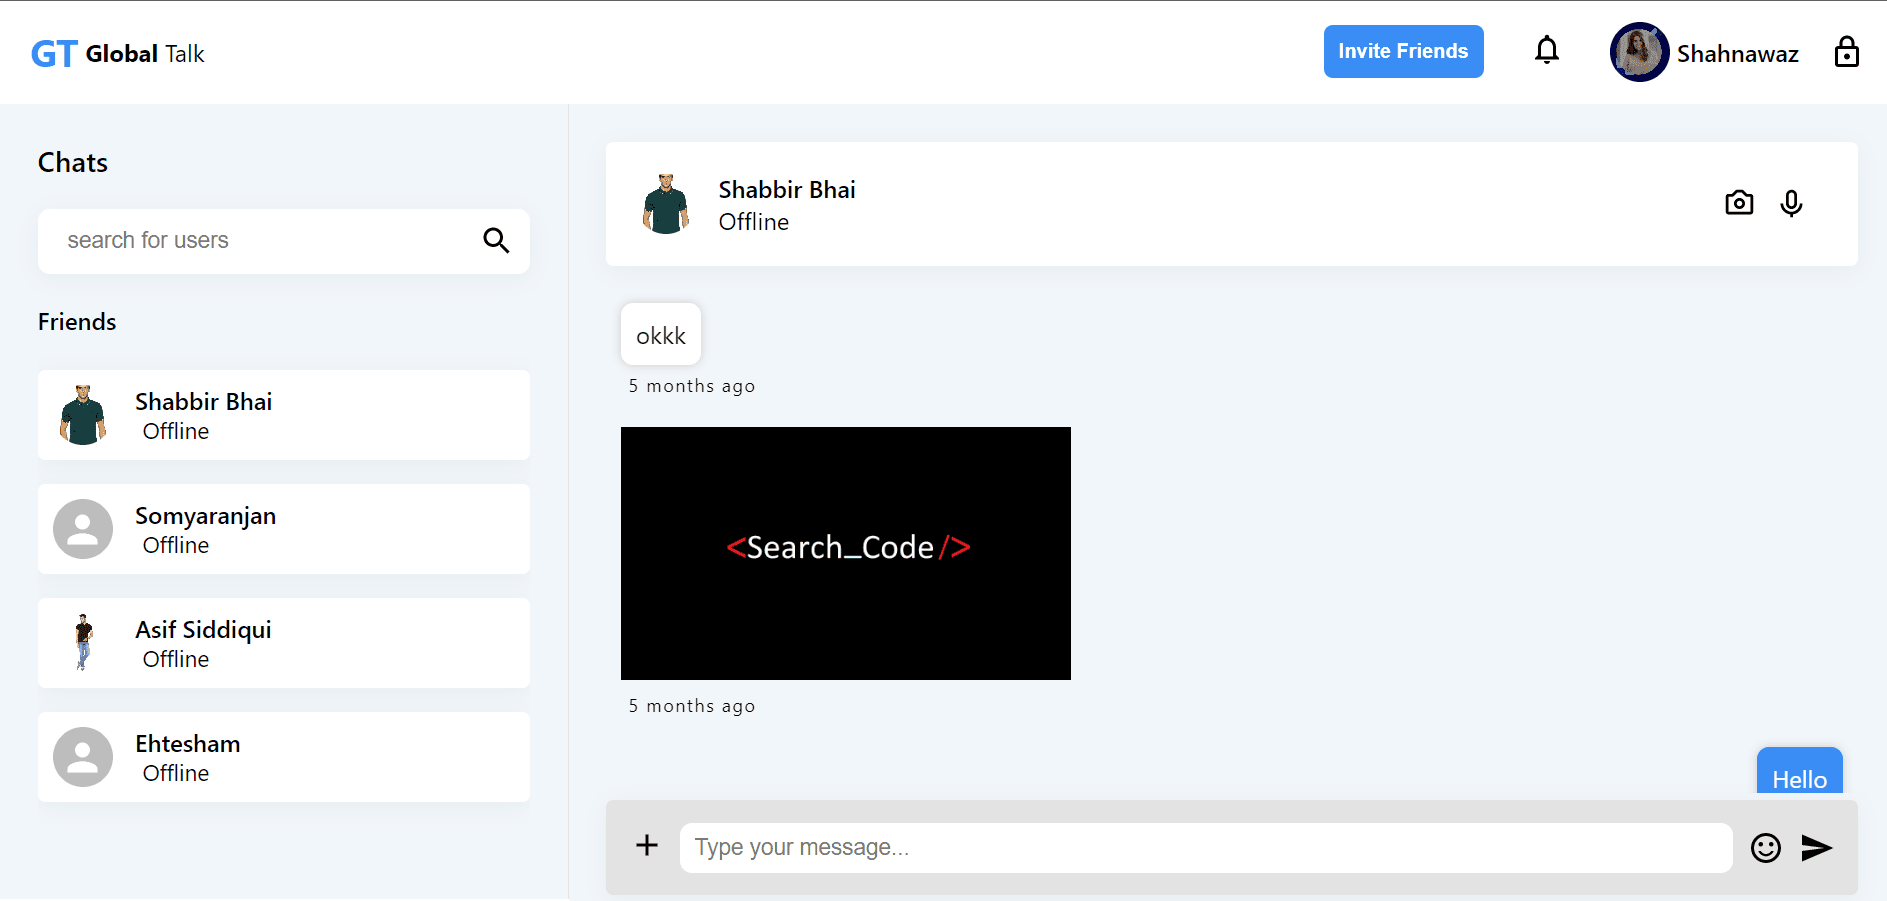Send message with the arrow icon
This screenshot has height=901, width=1887.
click(x=1817, y=848)
